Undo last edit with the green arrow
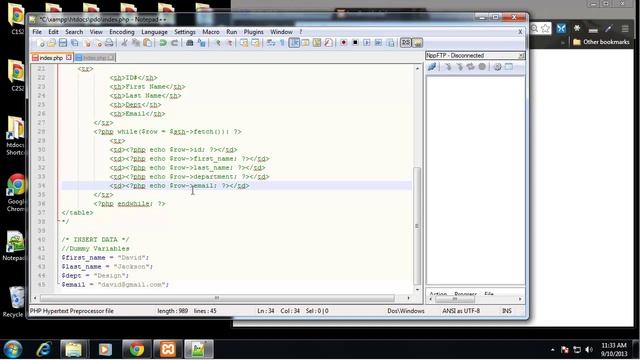This screenshot has height=360, width=640. (162, 43)
